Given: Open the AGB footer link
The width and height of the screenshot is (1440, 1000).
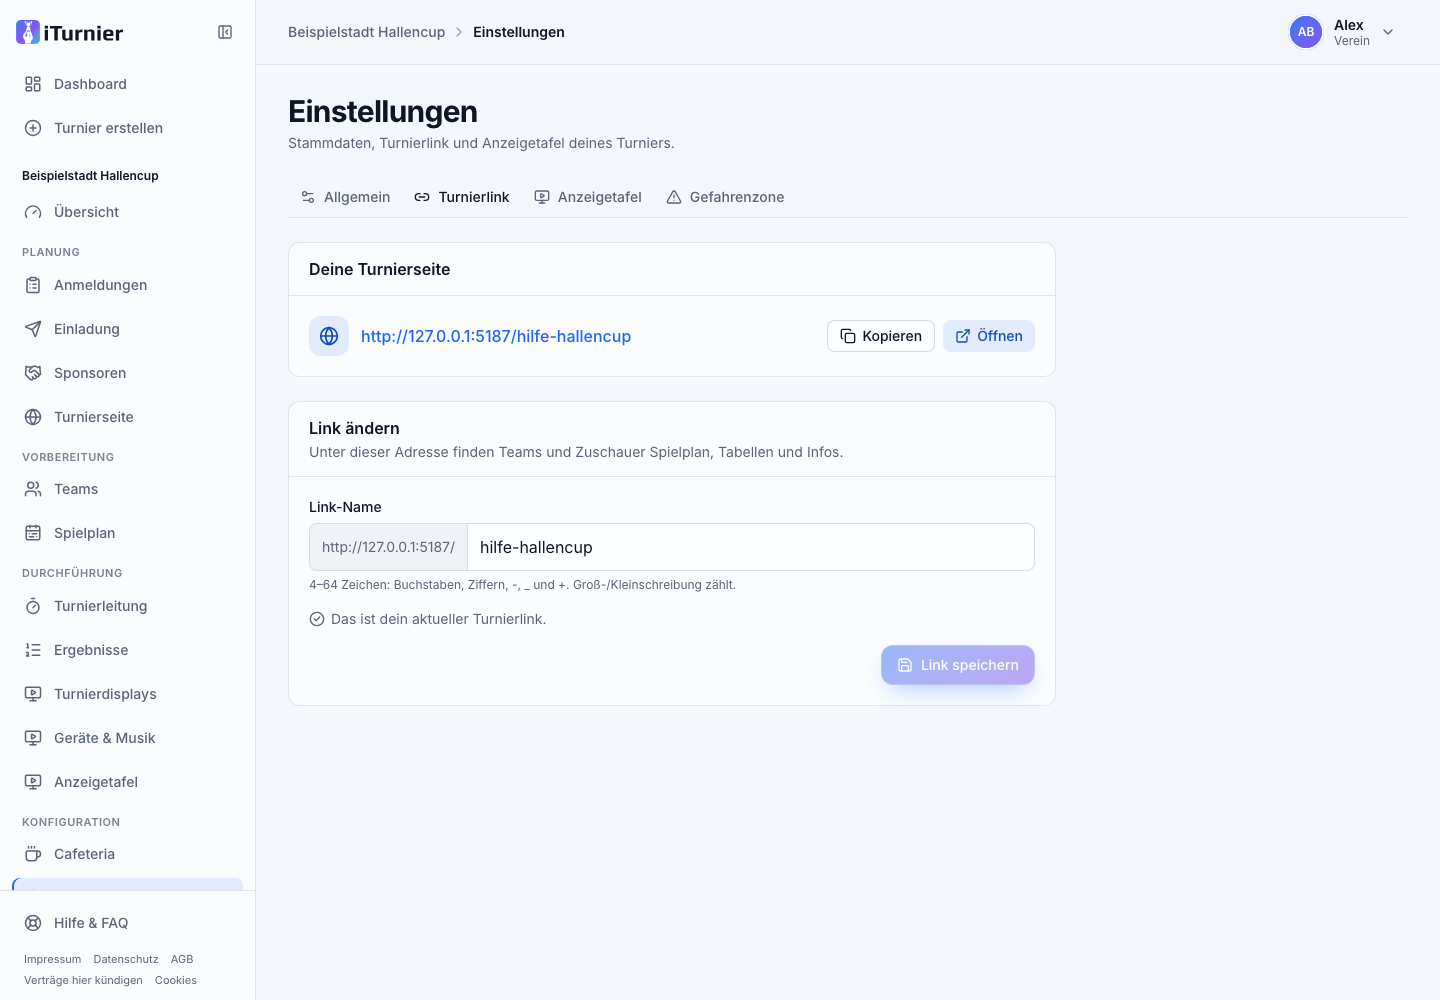Looking at the screenshot, I should (182, 959).
